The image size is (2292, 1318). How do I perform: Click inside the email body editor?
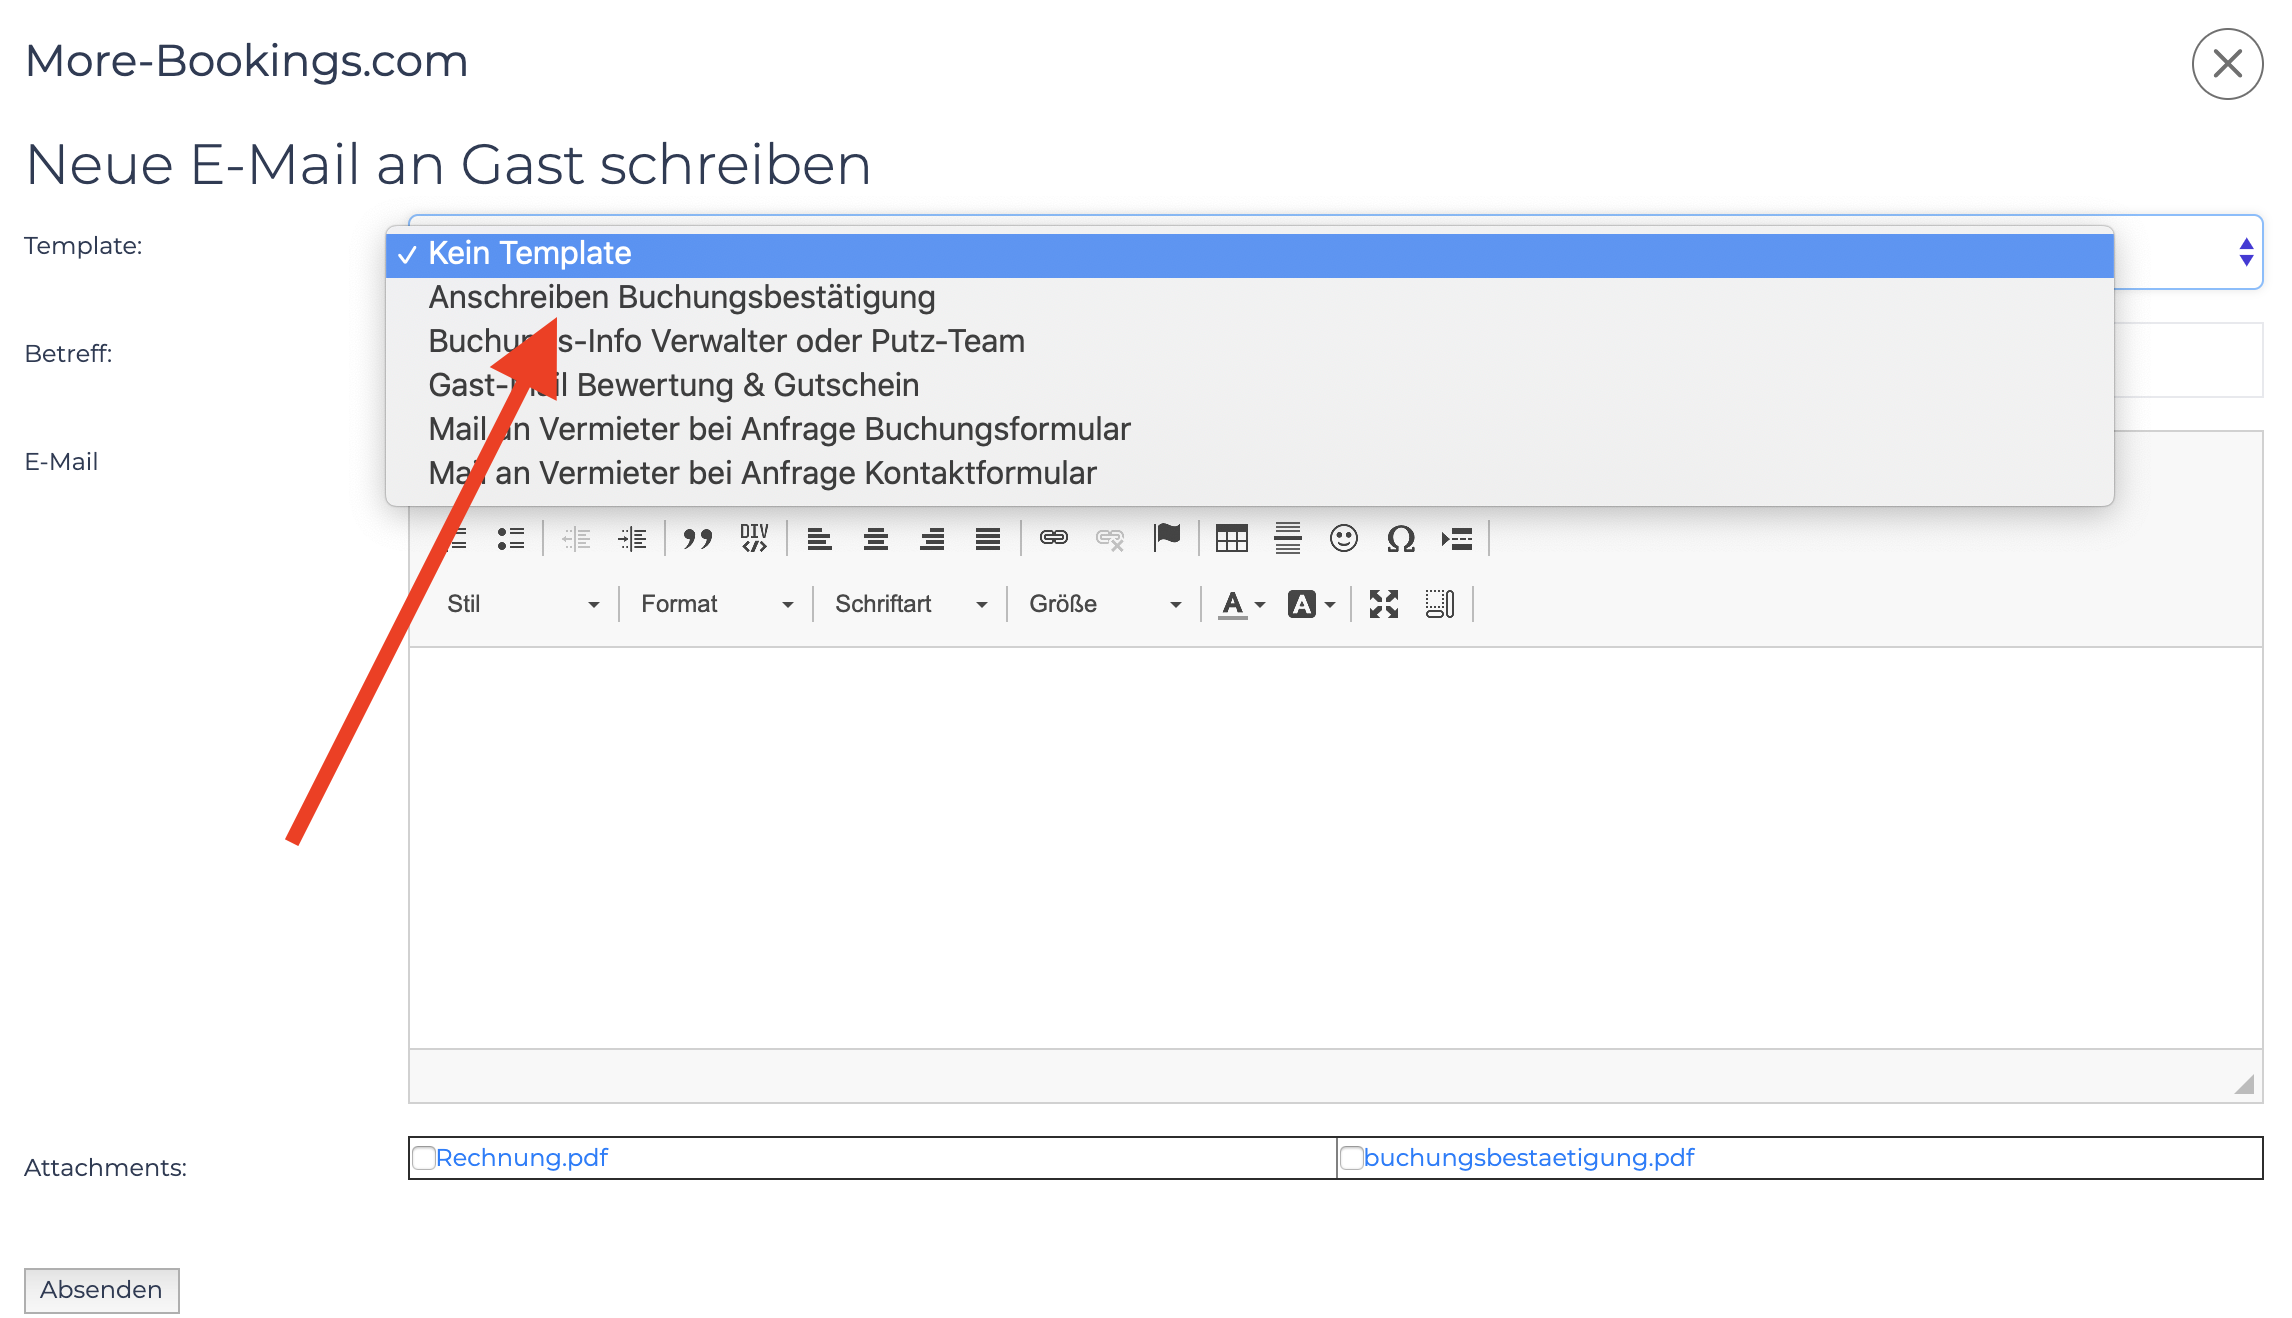pyautogui.click(x=1335, y=848)
